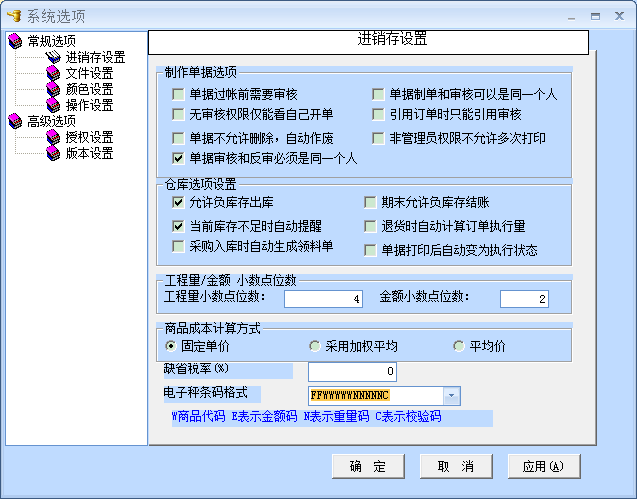Click the 授权设置 book icon
This screenshot has height=499, width=637.
[x=53, y=137]
